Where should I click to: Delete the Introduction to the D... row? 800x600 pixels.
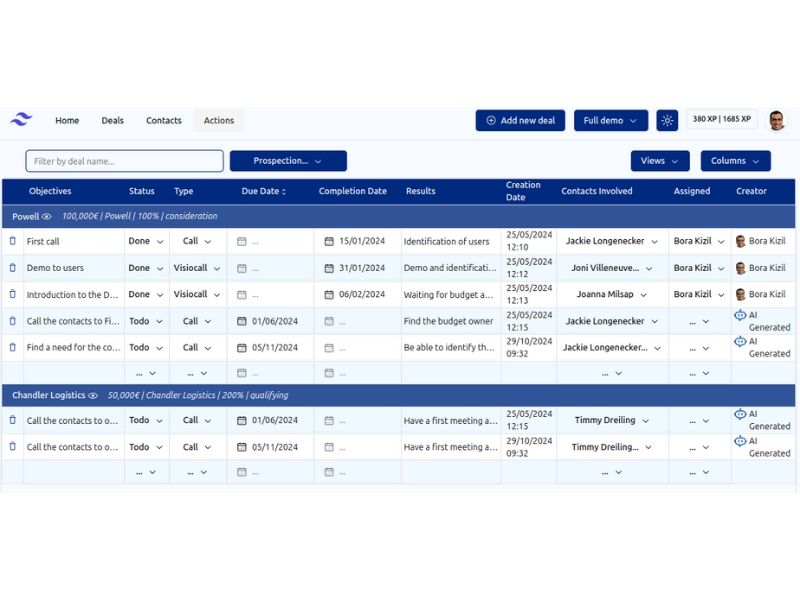click(x=13, y=294)
